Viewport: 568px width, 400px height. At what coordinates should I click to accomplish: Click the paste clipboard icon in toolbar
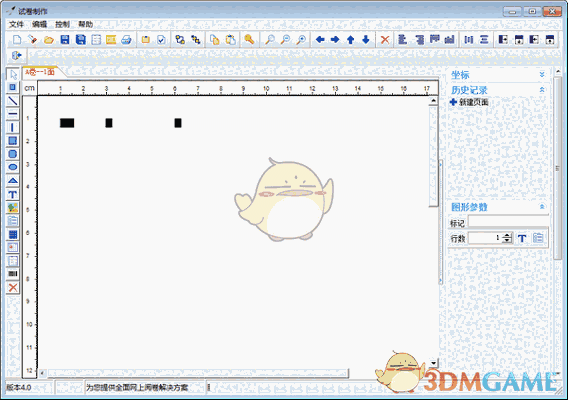(230, 39)
